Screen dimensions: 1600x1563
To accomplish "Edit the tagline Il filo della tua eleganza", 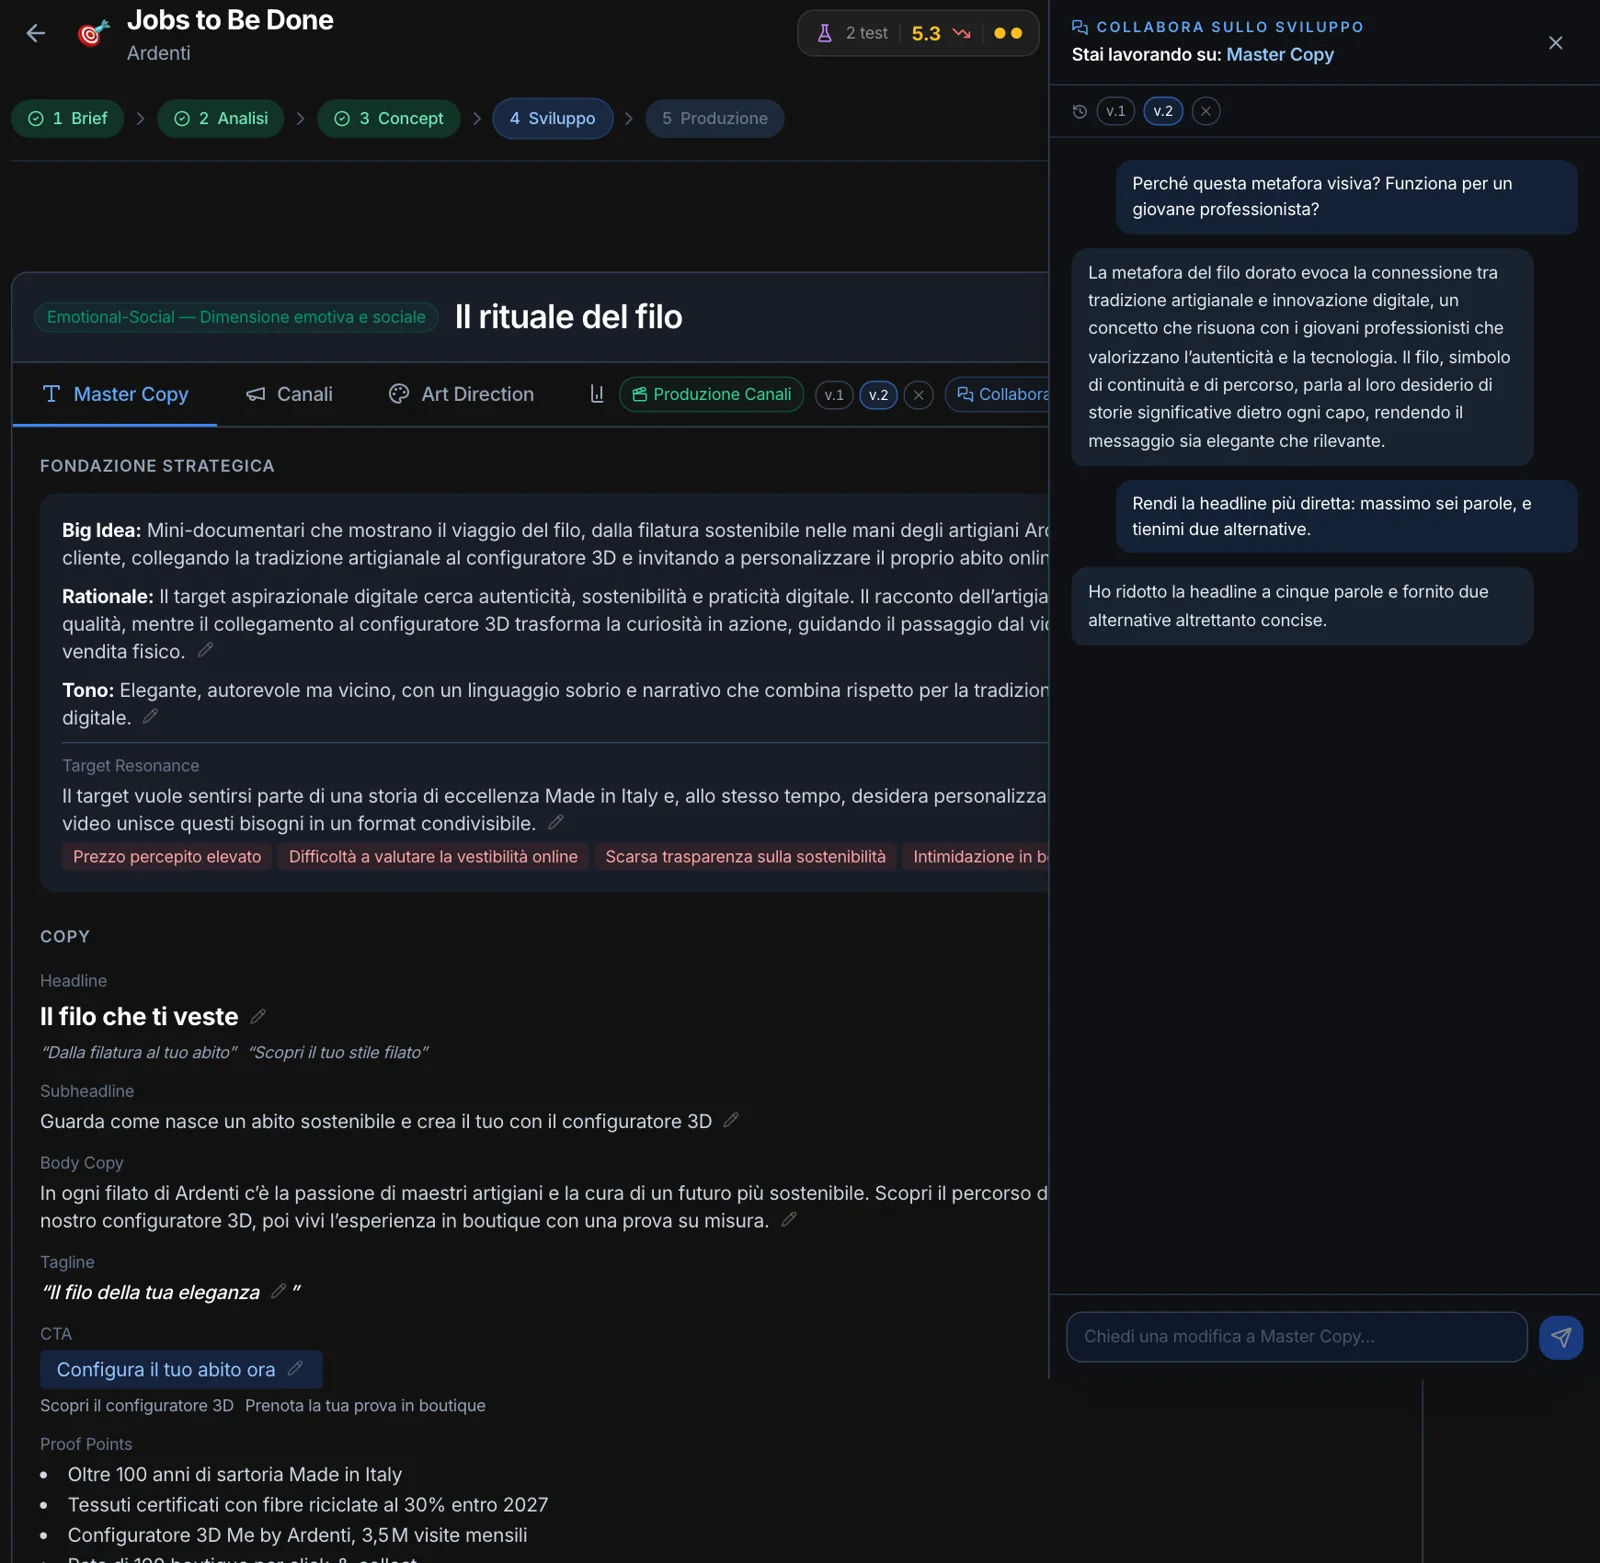I will 279,1291.
